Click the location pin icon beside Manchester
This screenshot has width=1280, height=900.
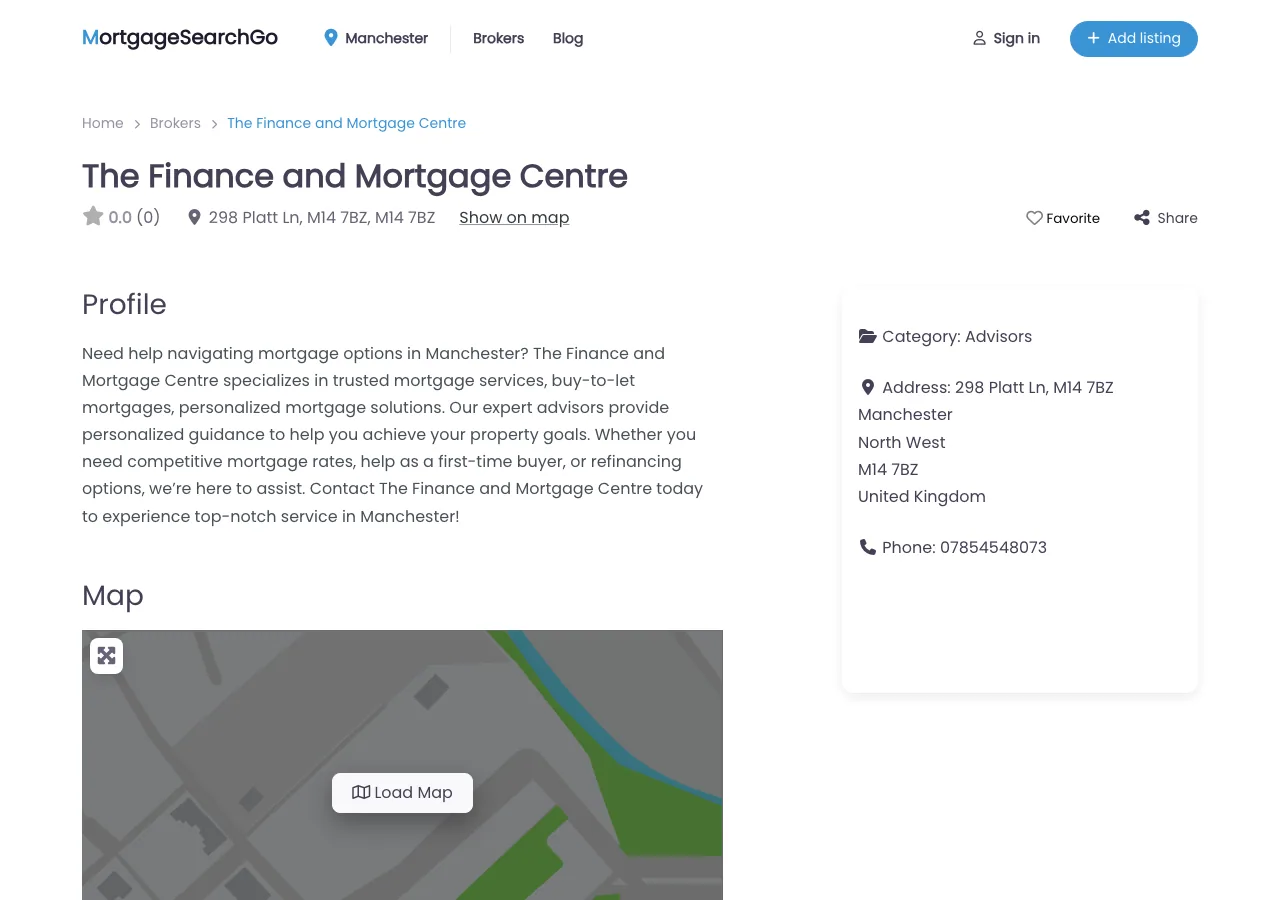(331, 38)
